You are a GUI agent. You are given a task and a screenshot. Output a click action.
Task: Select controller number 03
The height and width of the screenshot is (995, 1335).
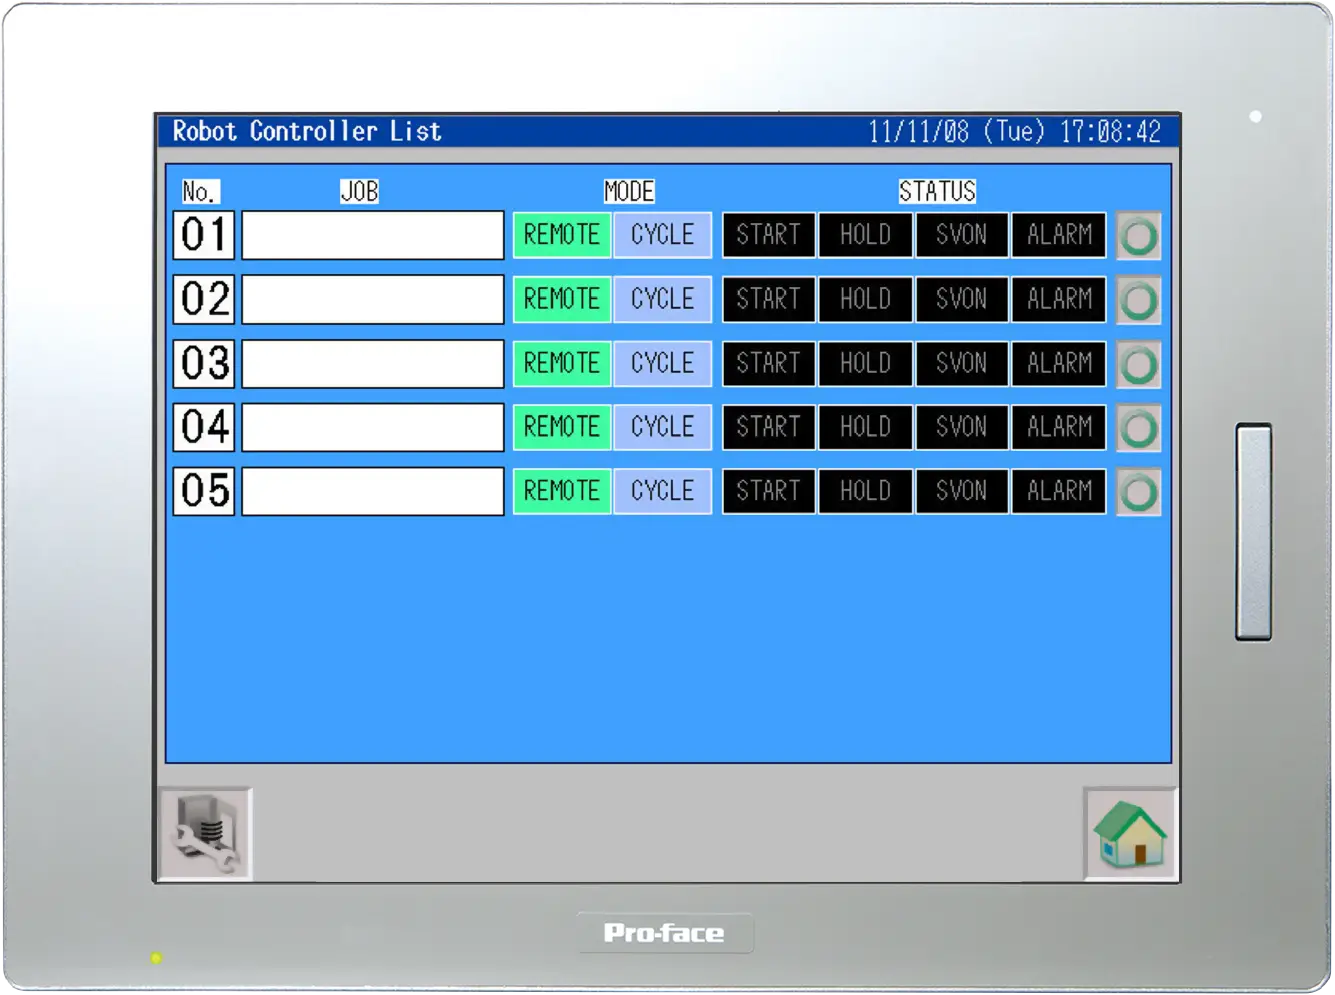(204, 363)
